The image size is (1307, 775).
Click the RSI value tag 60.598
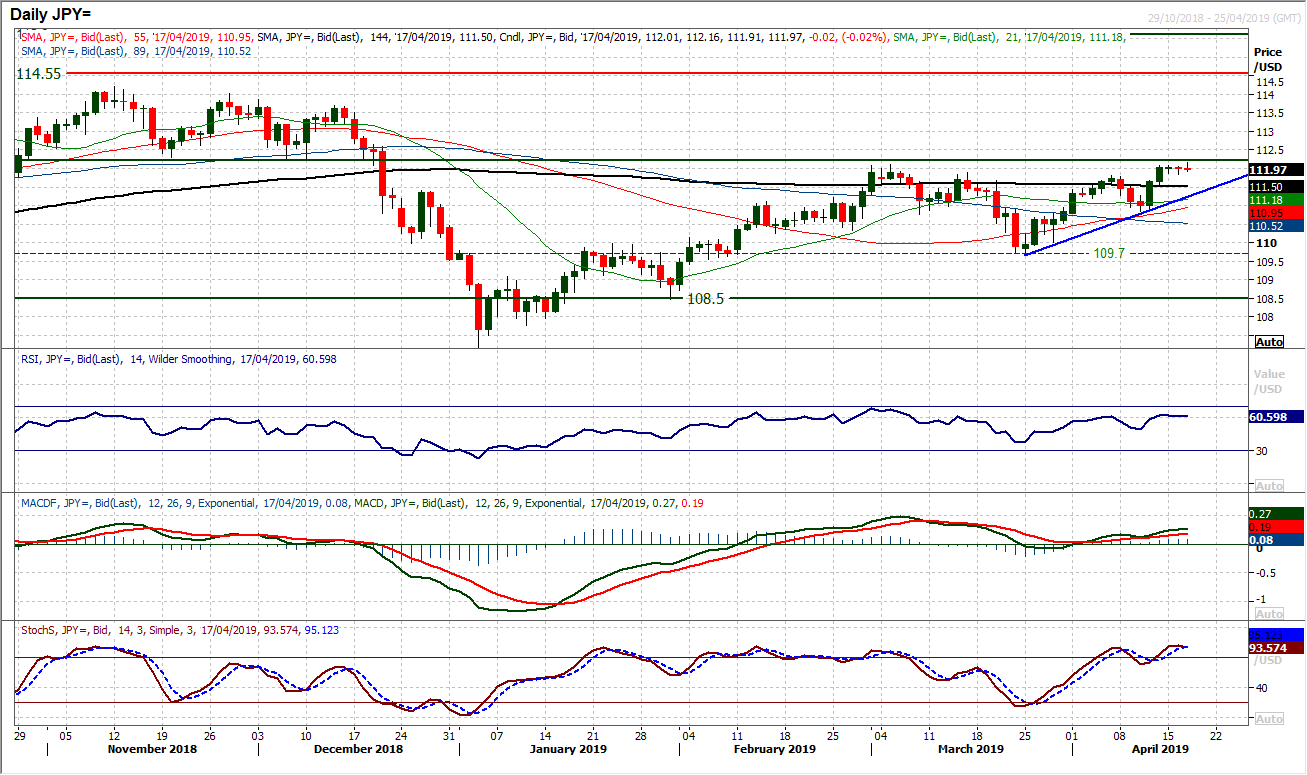click(x=1278, y=416)
